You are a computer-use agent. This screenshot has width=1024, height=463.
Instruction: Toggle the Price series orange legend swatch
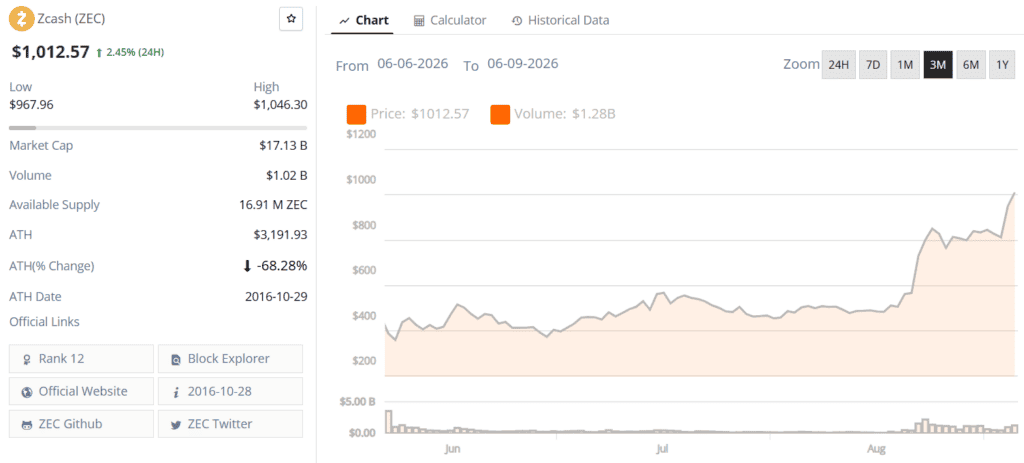[x=356, y=114]
